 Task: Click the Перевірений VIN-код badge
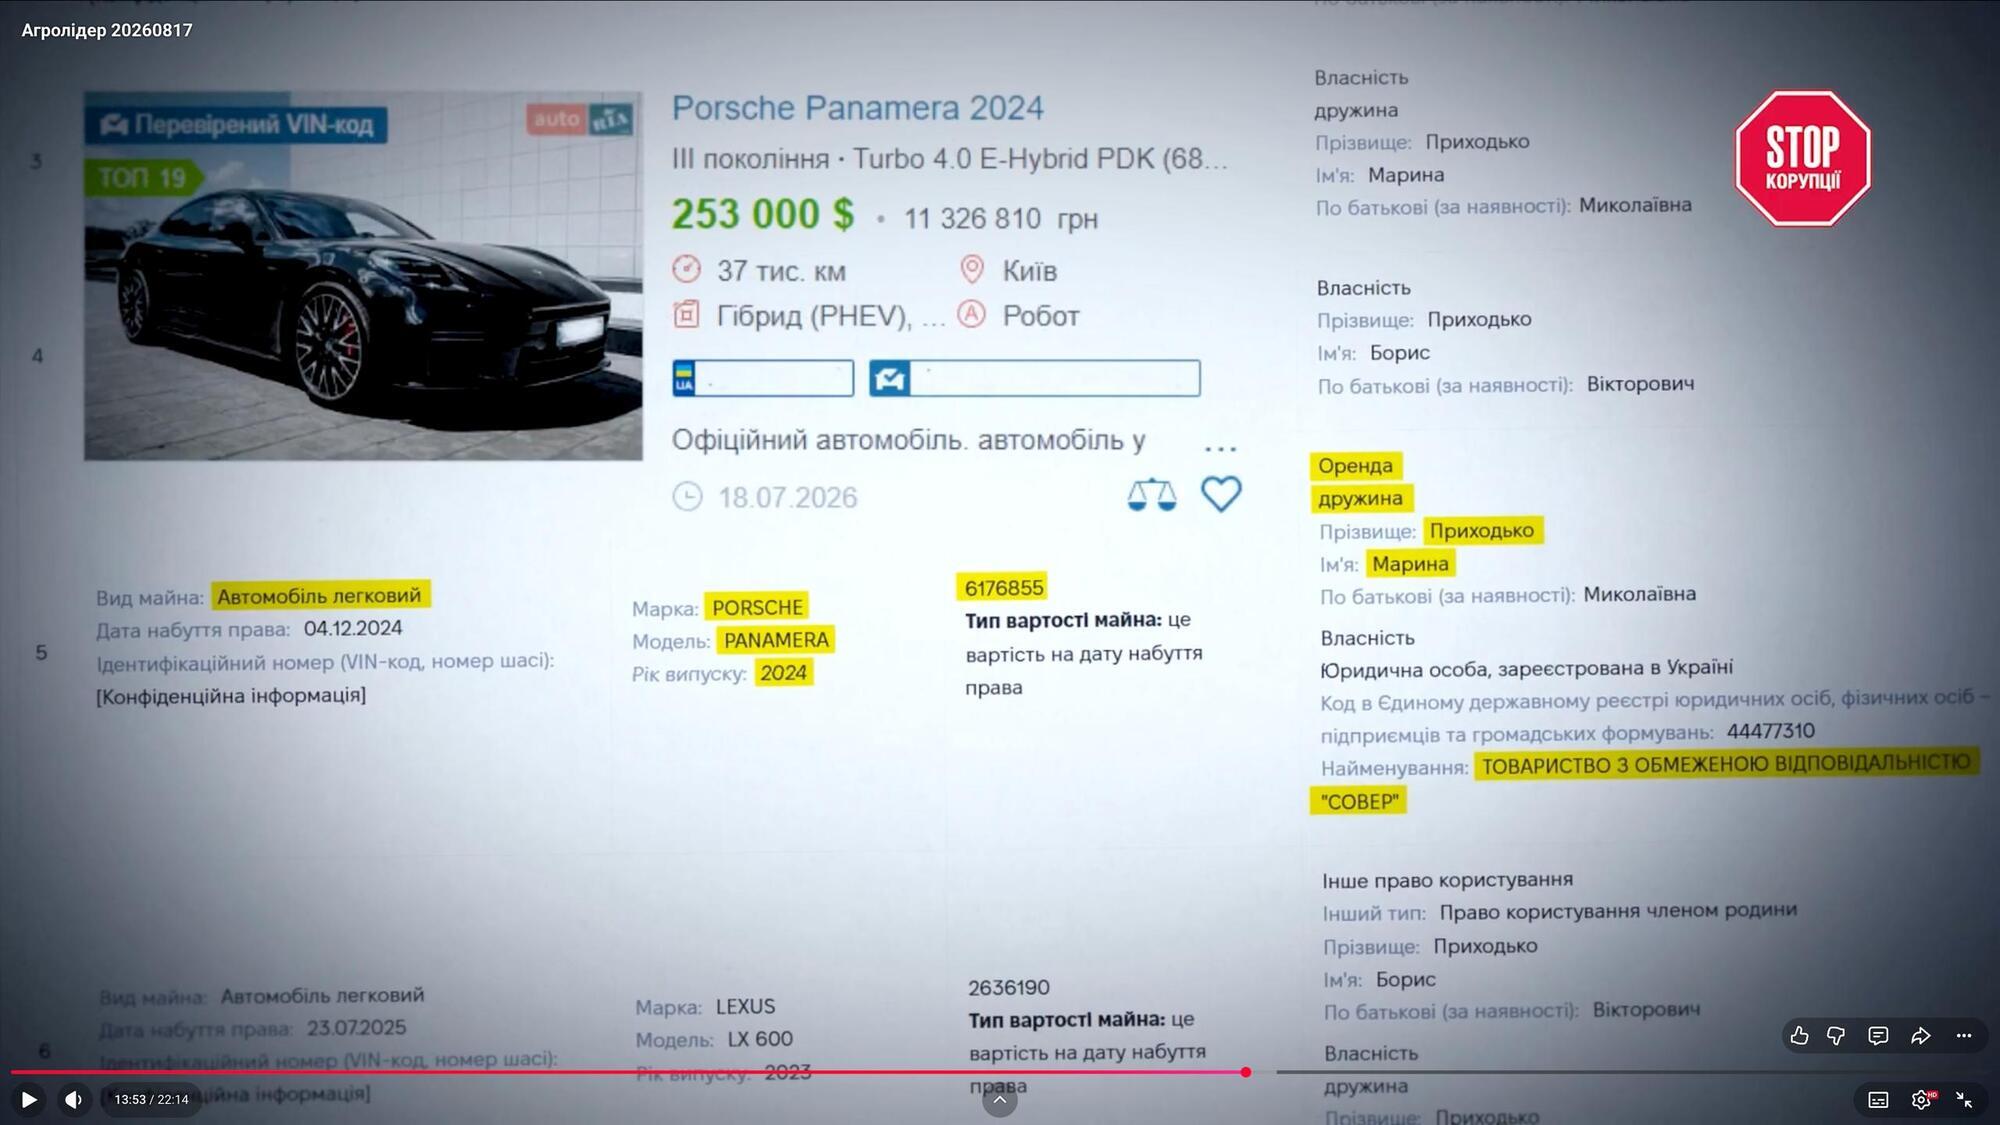click(x=236, y=125)
